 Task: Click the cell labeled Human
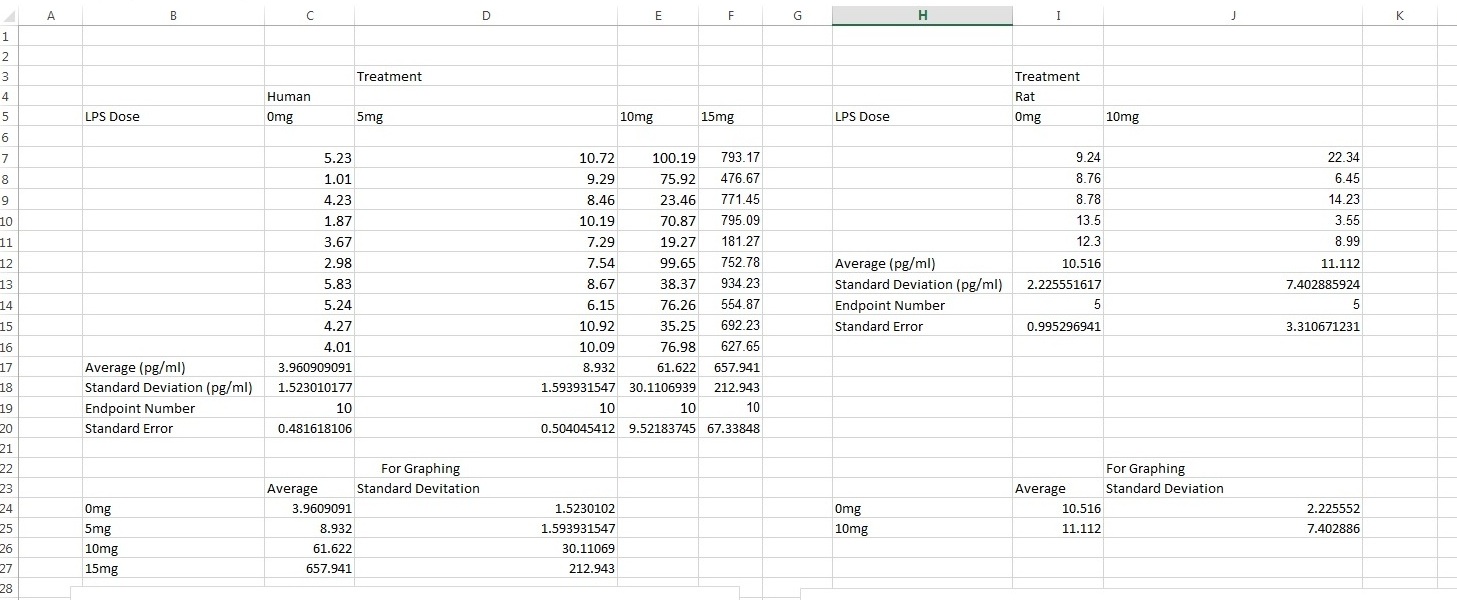pos(289,97)
